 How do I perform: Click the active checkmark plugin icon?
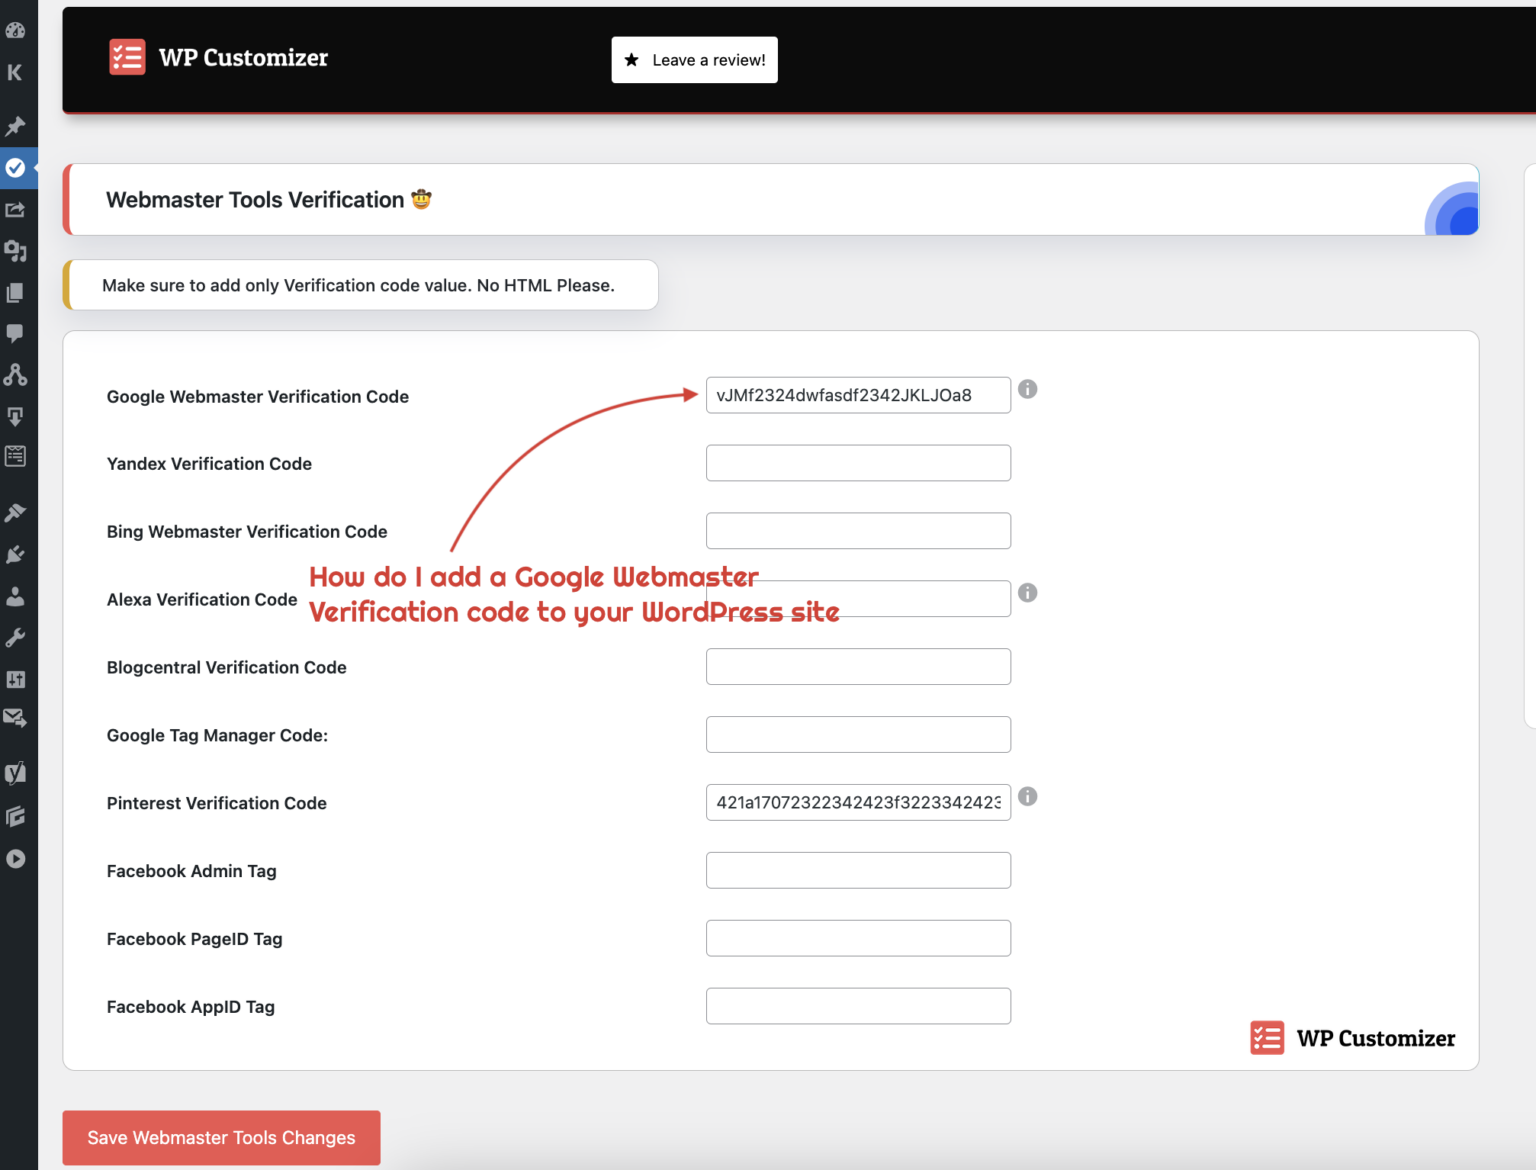click(16, 168)
